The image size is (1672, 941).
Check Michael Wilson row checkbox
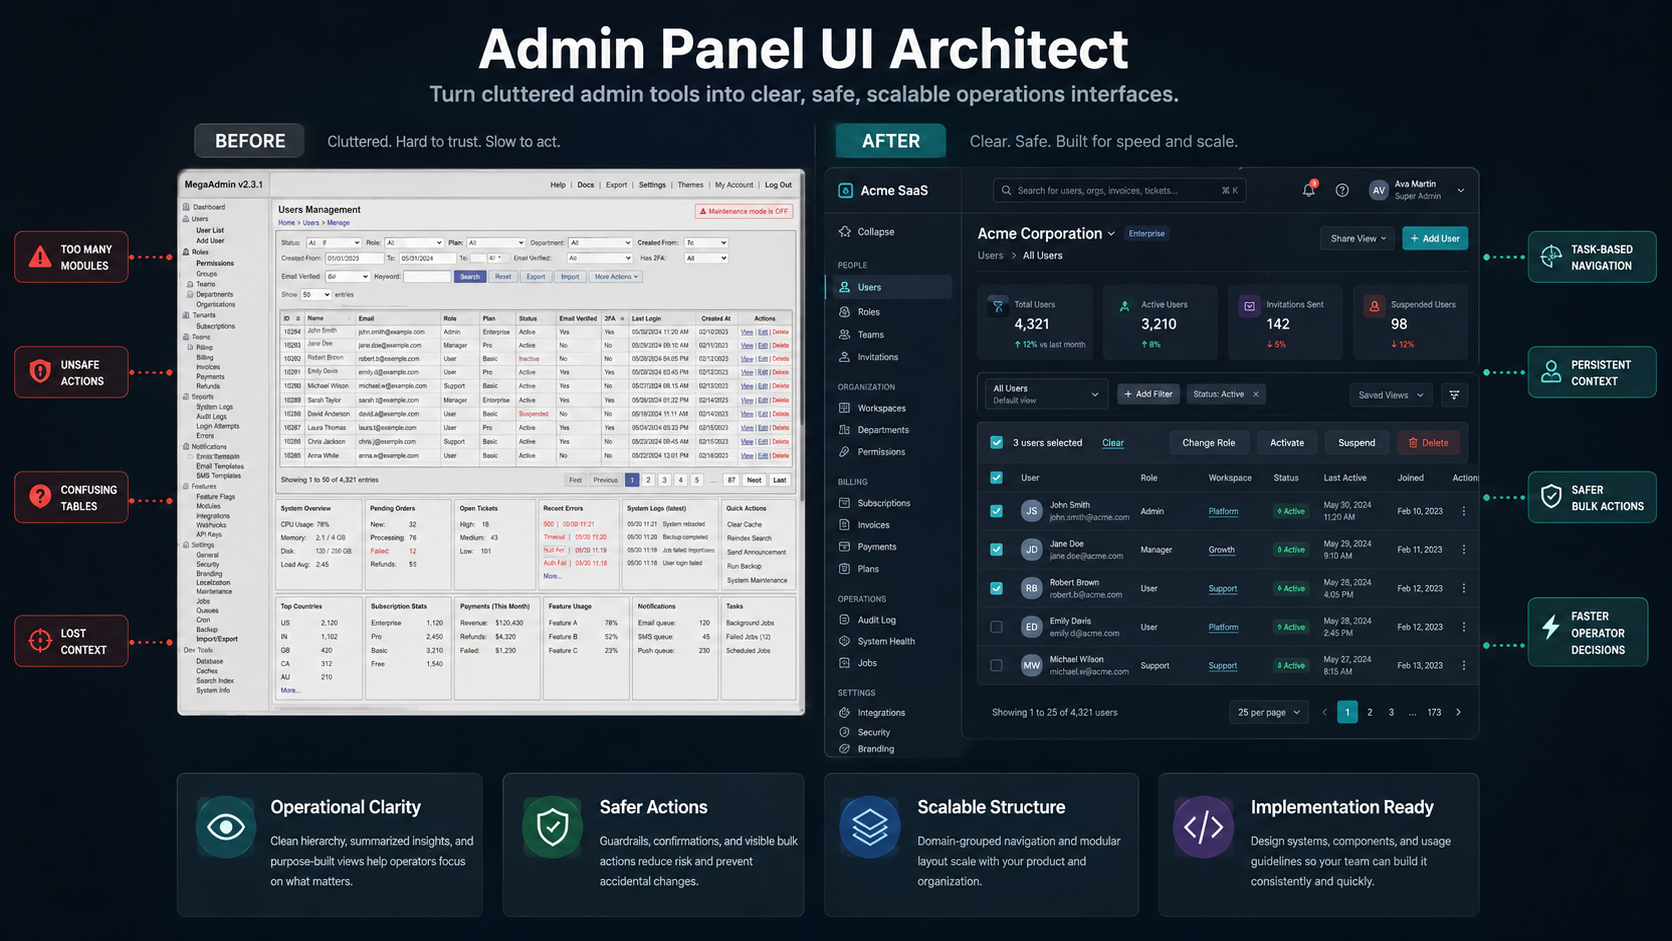(996, 665)
